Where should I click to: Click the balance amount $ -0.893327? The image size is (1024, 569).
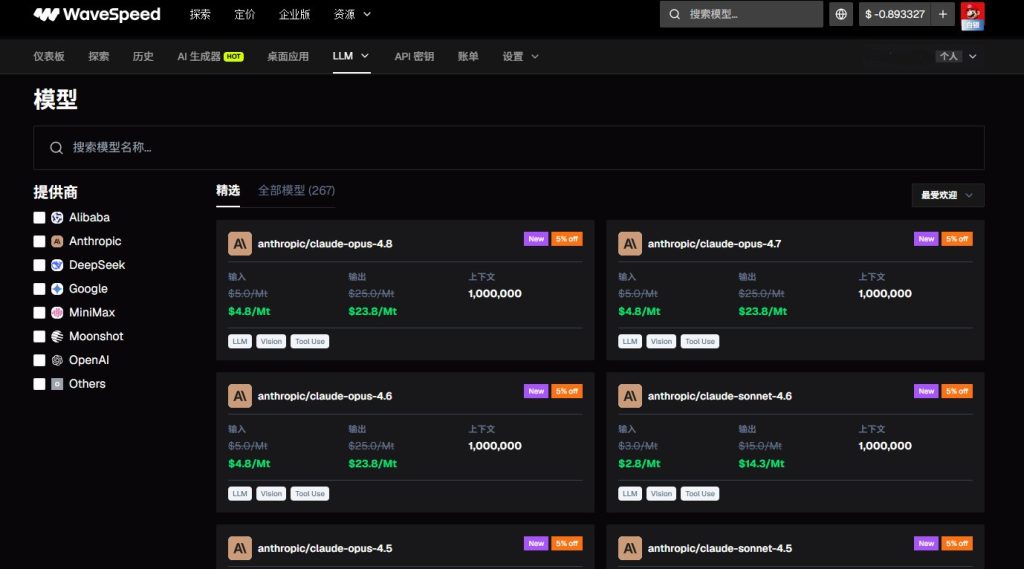tap(895, 14)
